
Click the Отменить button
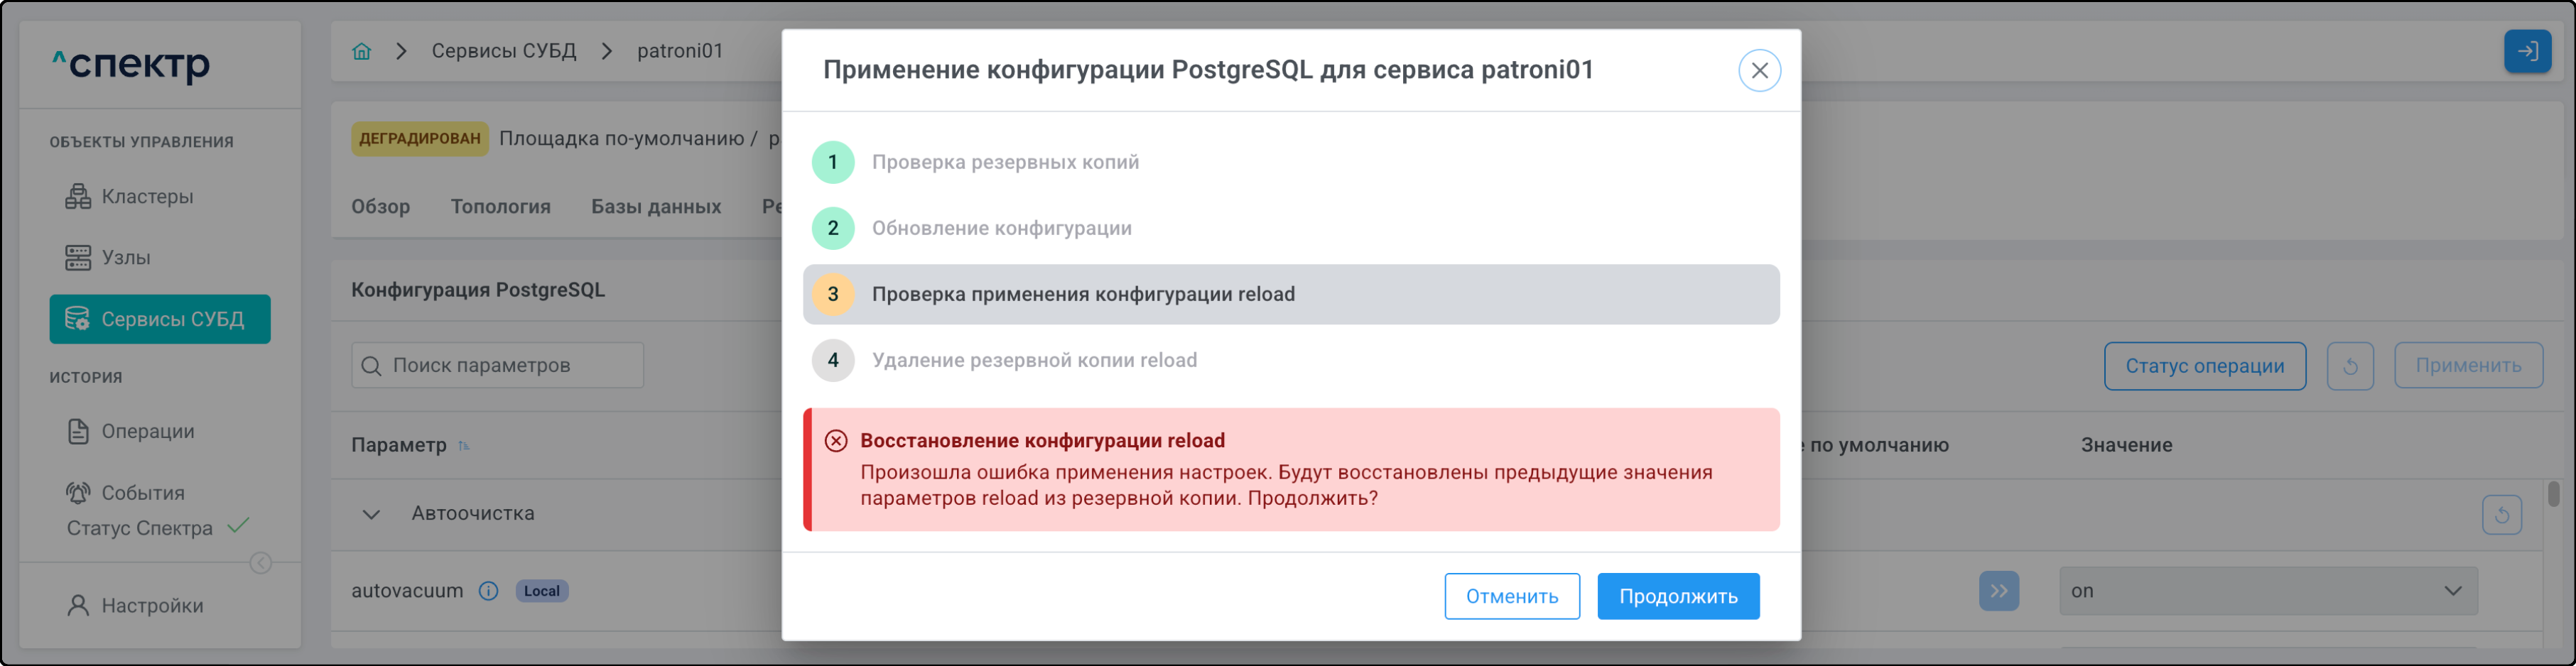click(1511, 597)
